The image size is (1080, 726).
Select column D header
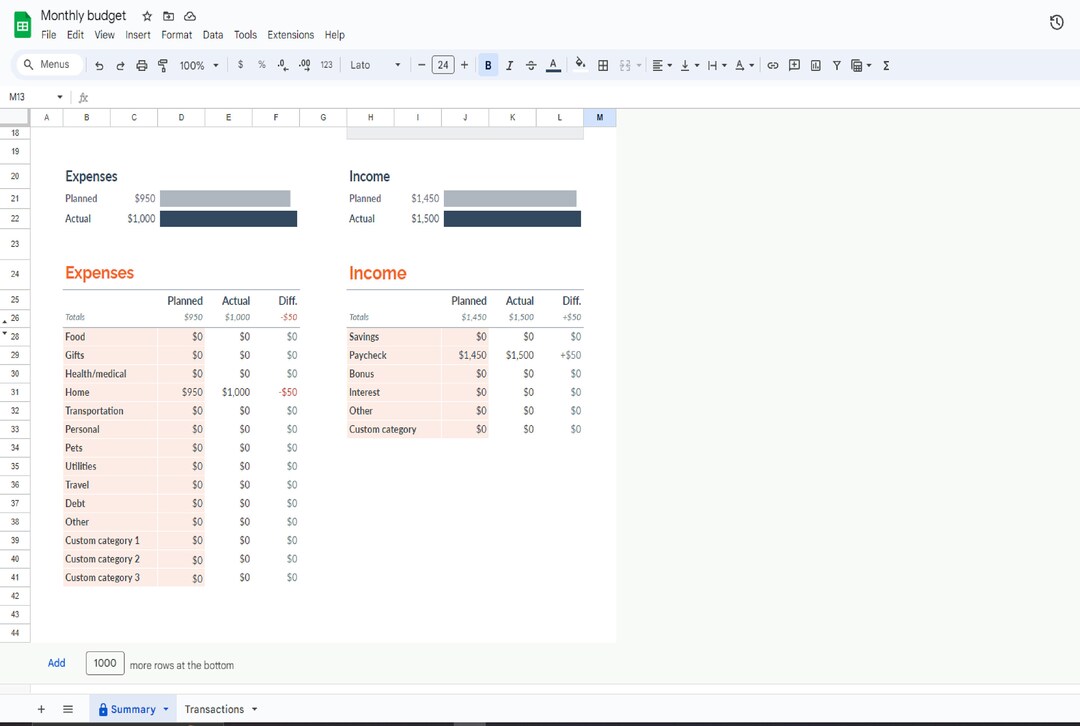pyautogui.click(x=181, y=117)
